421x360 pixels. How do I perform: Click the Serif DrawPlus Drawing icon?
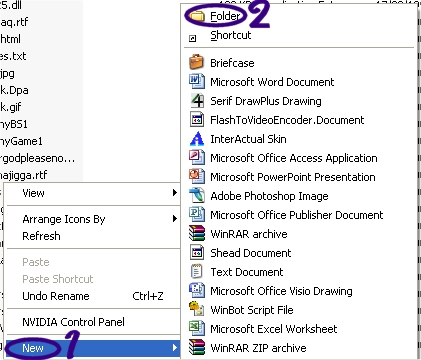pos(197,100)
